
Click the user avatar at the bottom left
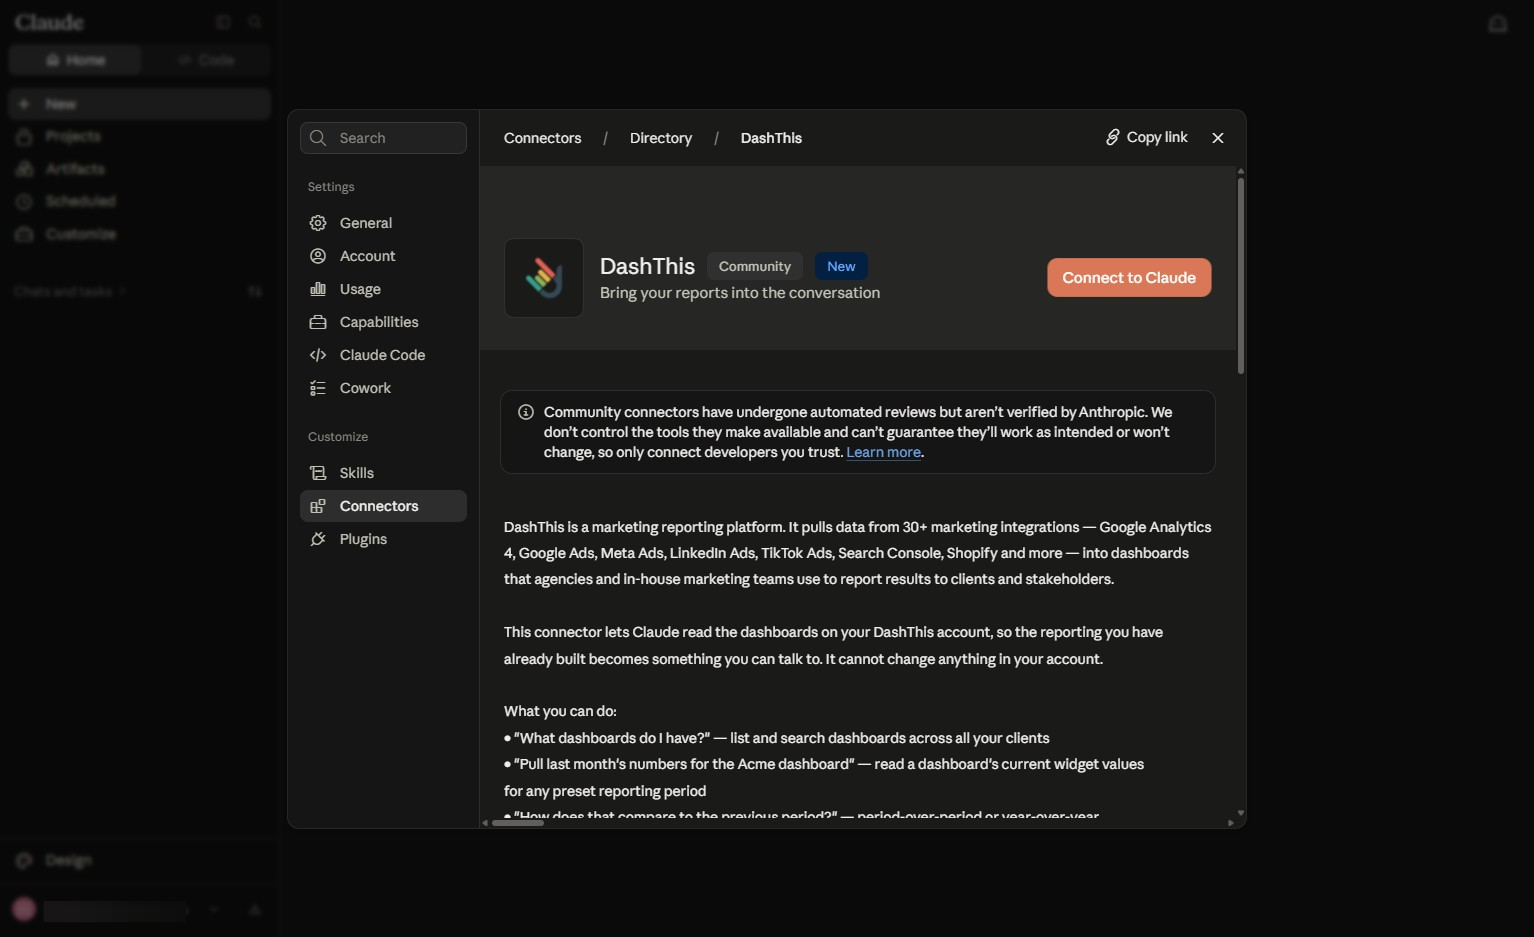(x=24, y=909)
